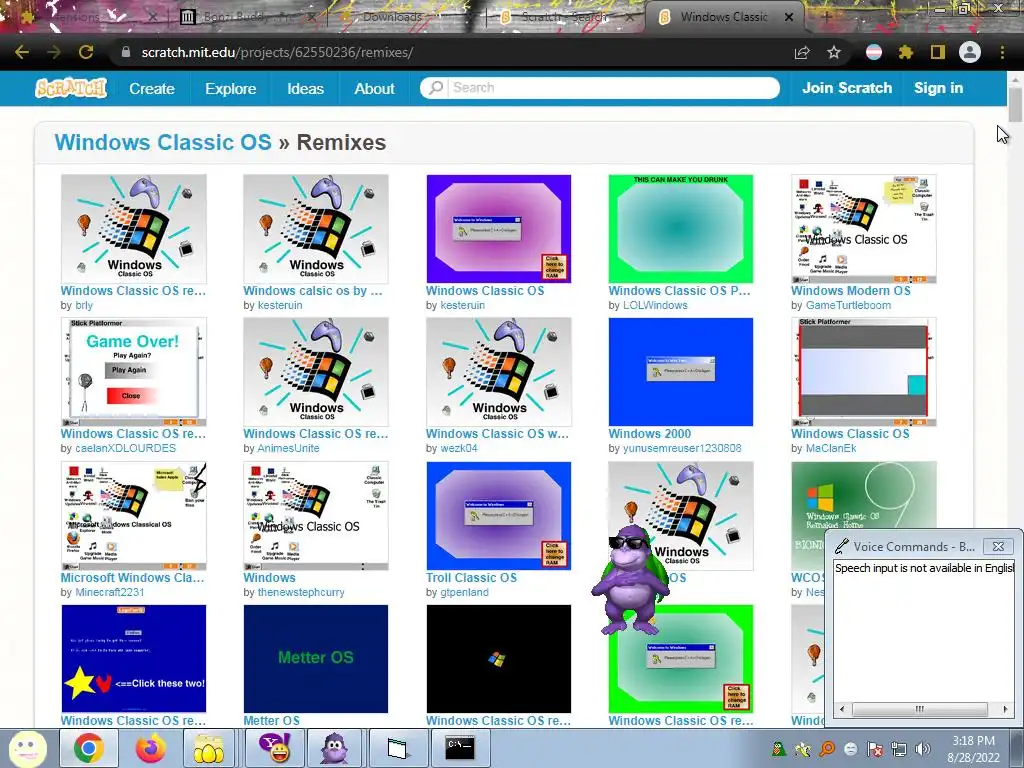Open the Windows Modern OS project link
This screenshot has width=1024, height=768.
850,291
